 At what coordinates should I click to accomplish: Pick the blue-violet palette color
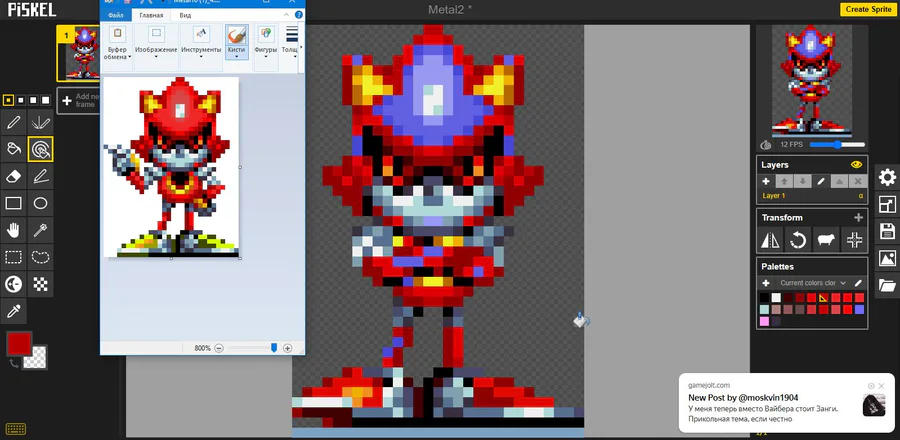(x=859, y=309)
